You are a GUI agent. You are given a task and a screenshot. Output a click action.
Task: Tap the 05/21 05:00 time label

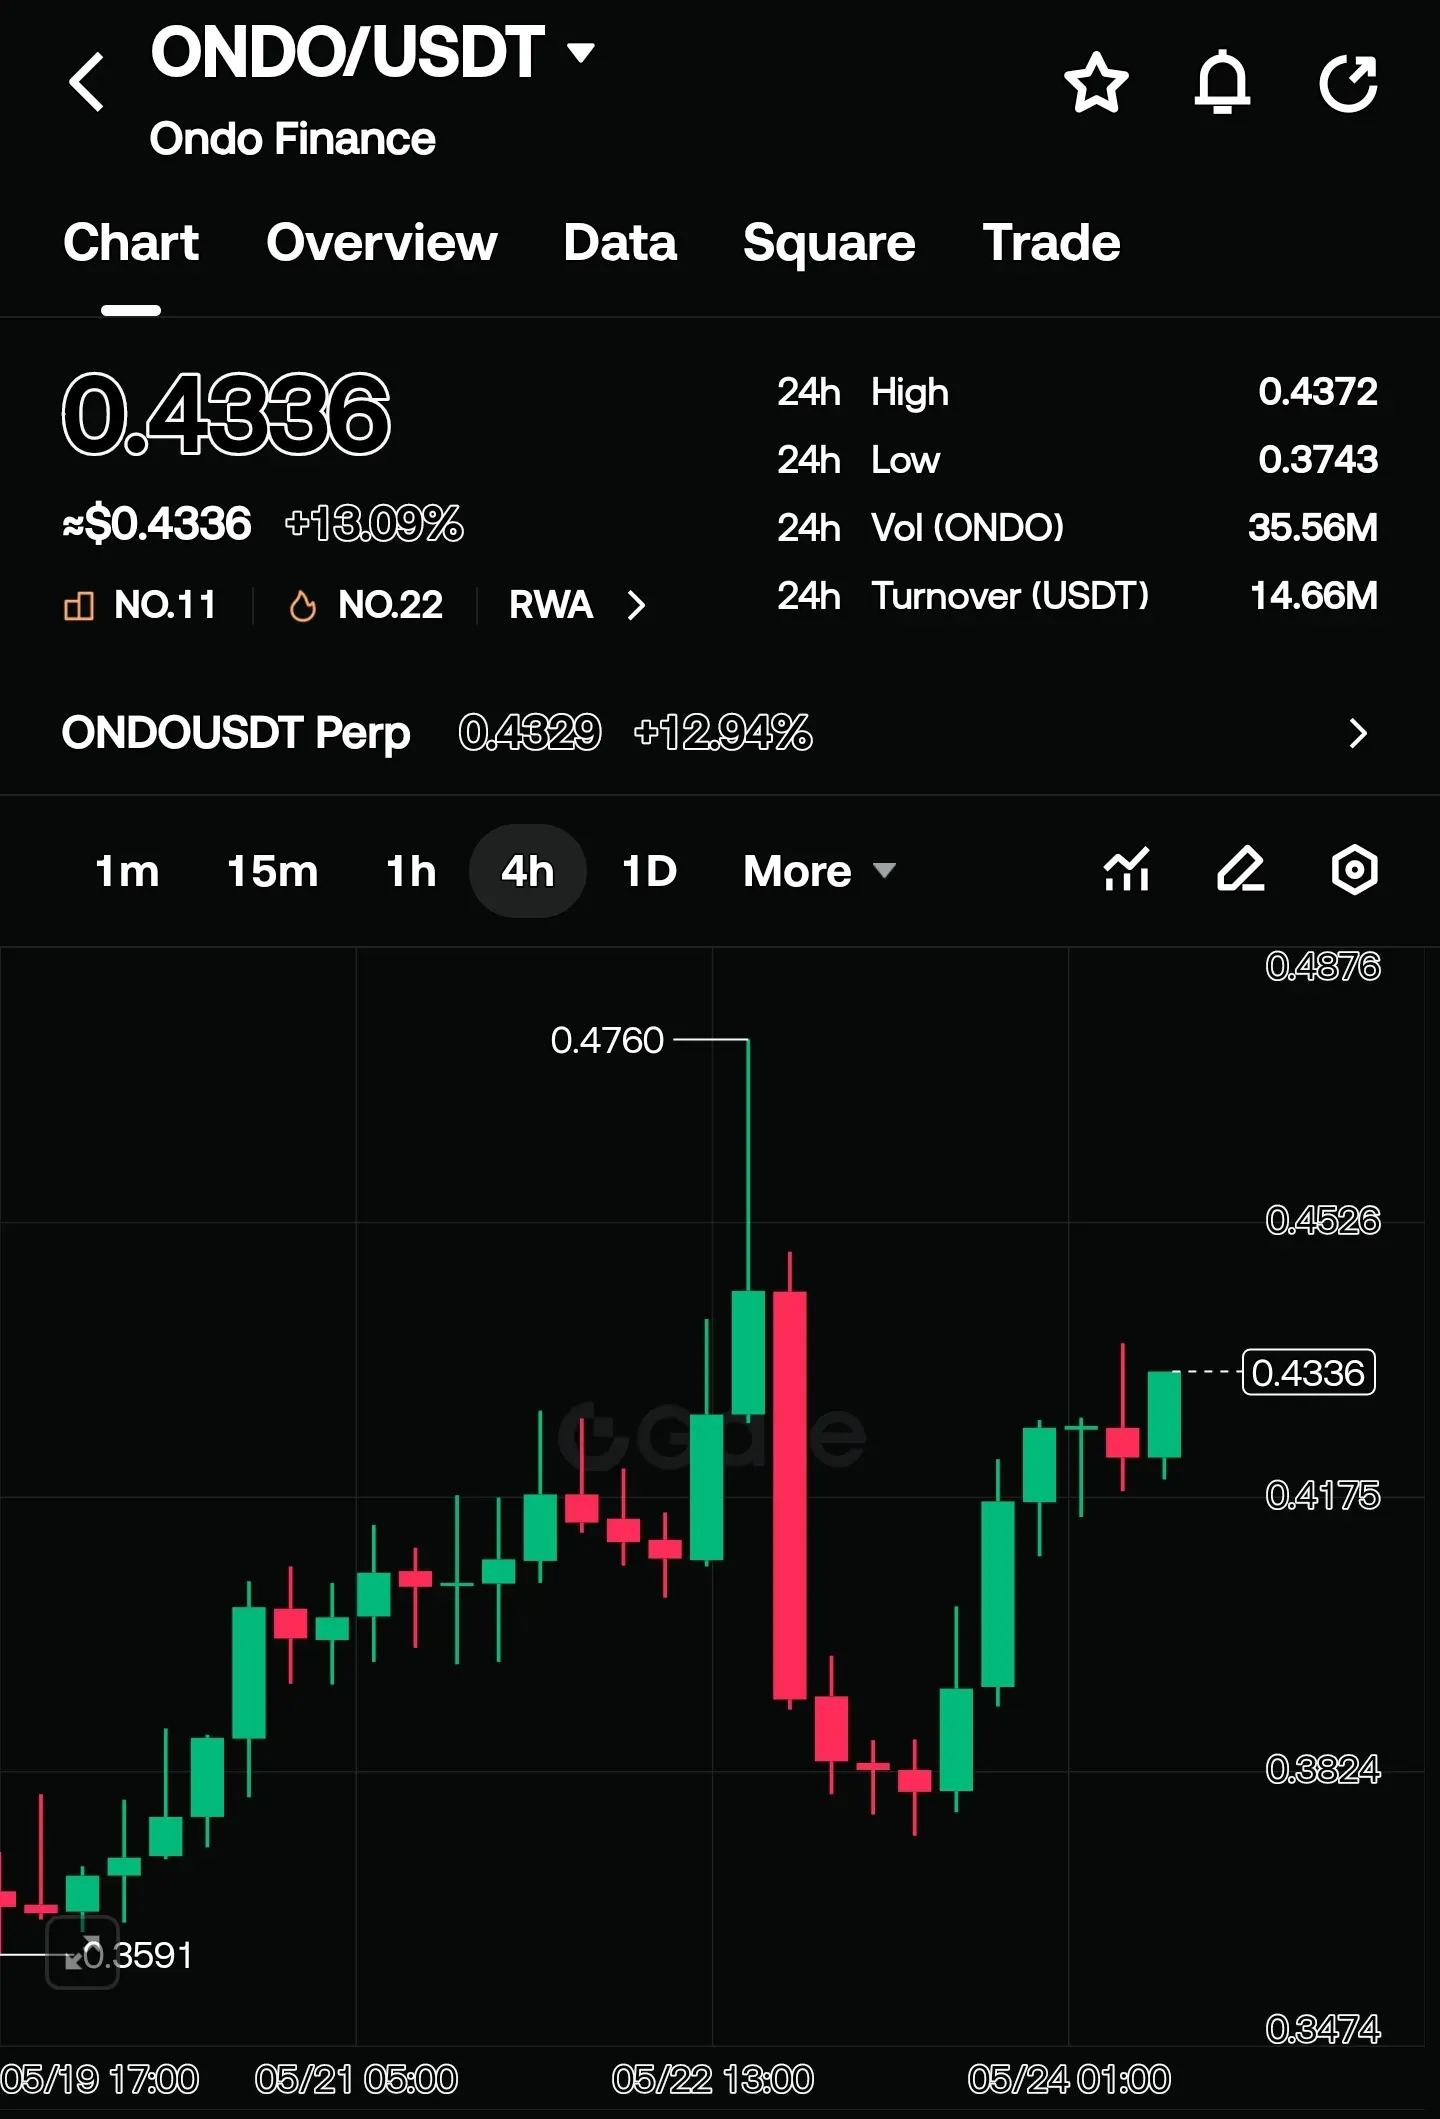(356, 2080)
